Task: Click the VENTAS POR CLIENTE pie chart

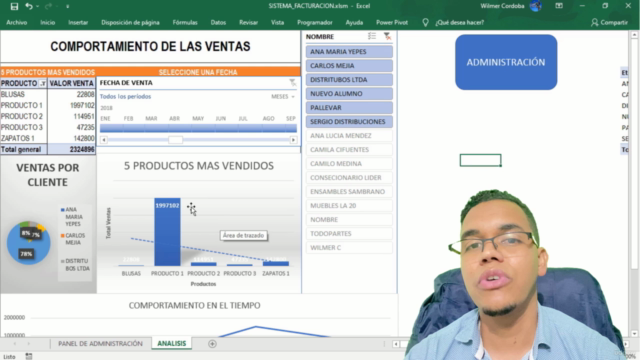Action: pos(28,243)
